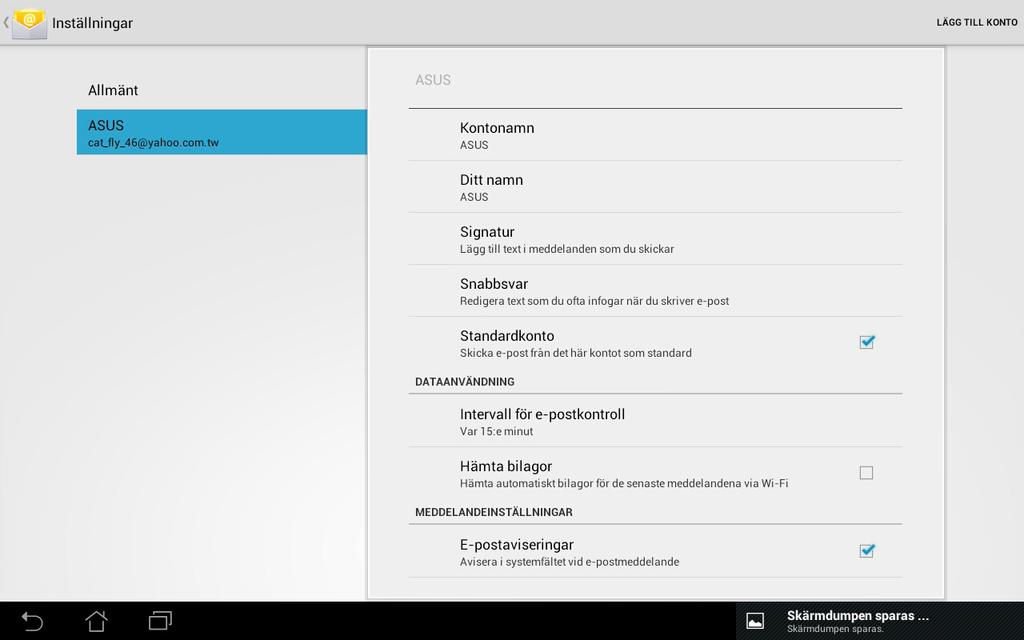Tap the screenshot notification image icon
Screen dimensions: 1024x640
pyautogui.click(x=755, y=621)
